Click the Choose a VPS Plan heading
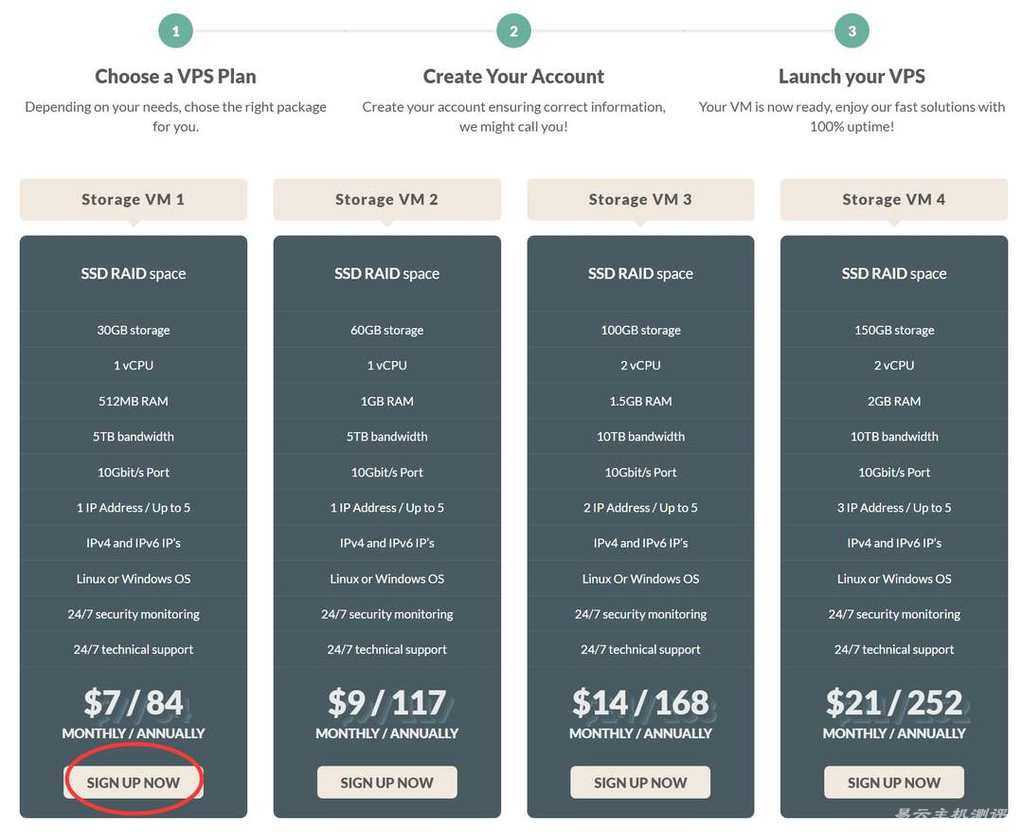 tap(175, 76)
